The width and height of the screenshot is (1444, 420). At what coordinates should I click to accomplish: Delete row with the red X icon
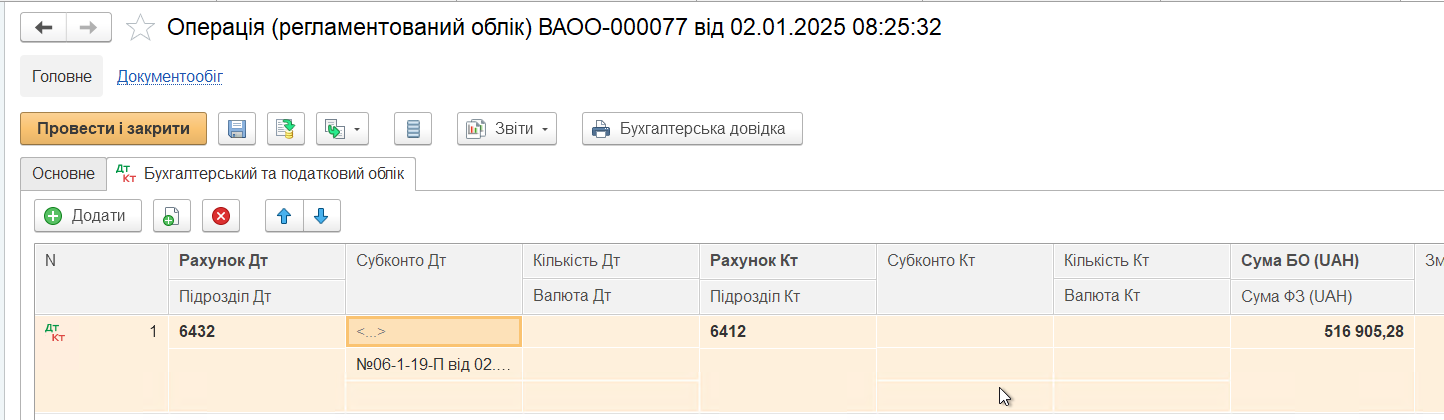221,215
